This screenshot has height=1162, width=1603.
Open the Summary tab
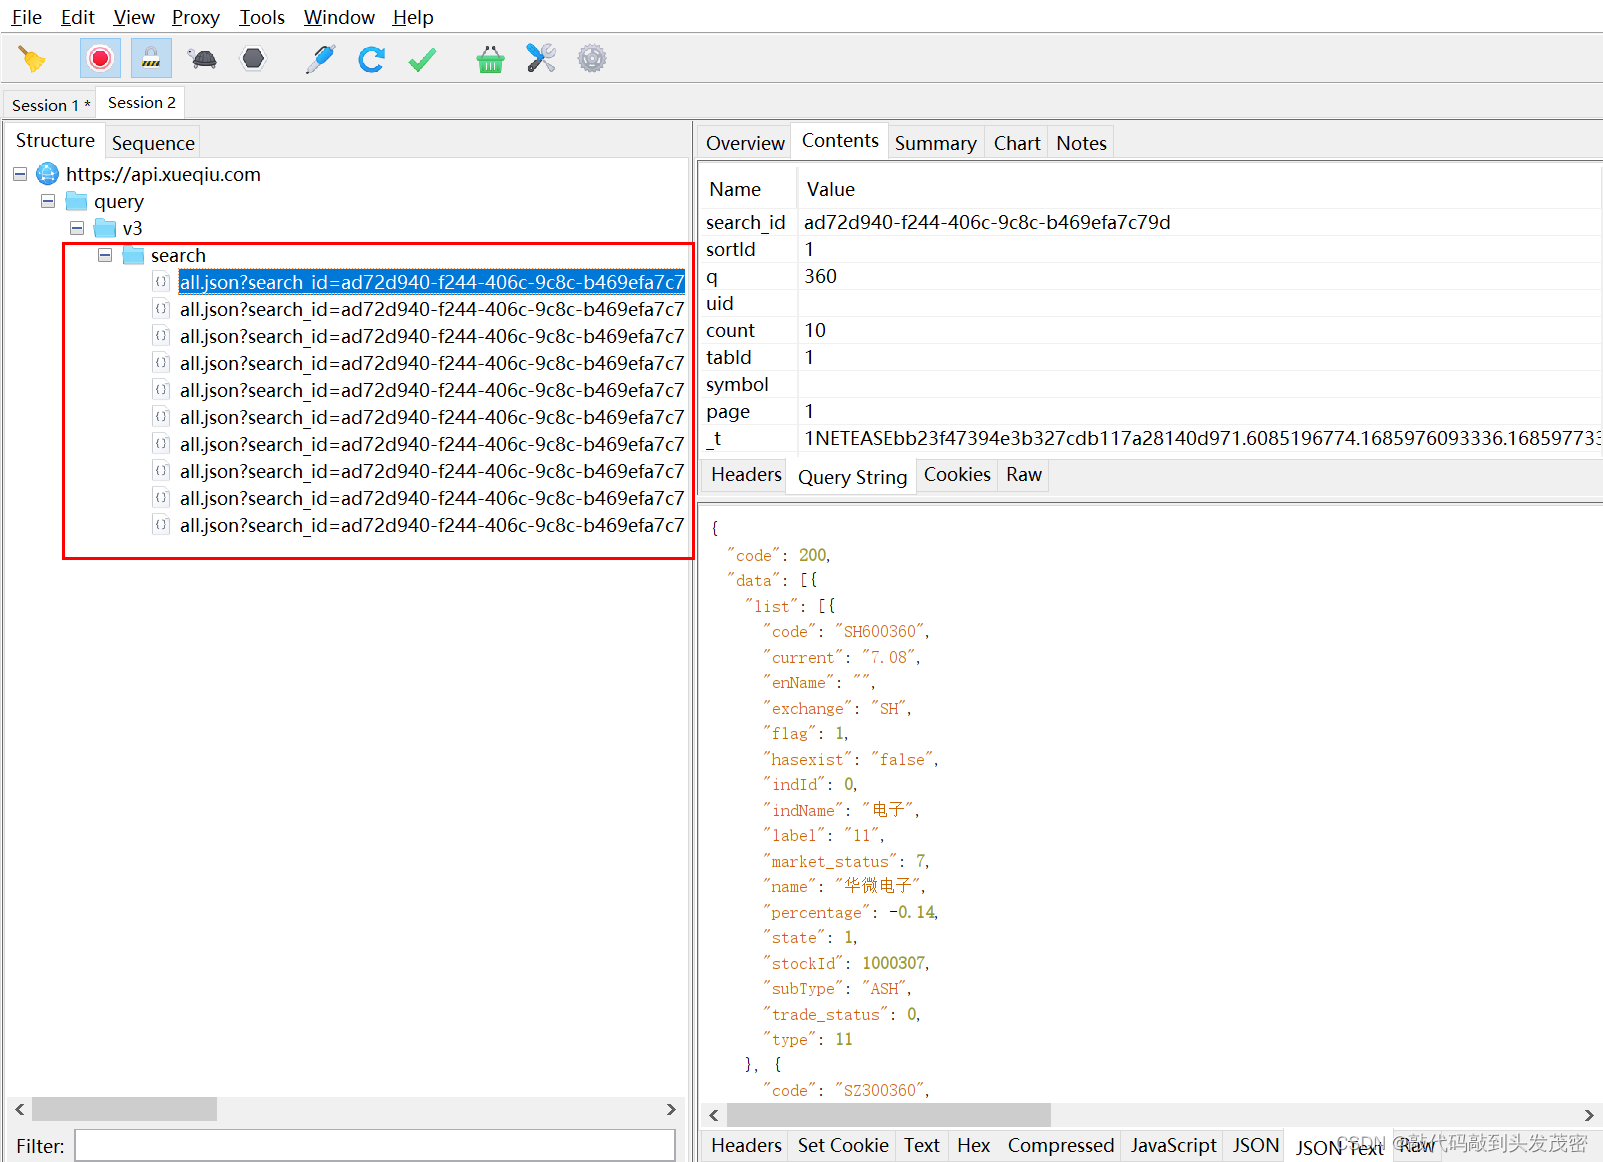tap(935, 143)
